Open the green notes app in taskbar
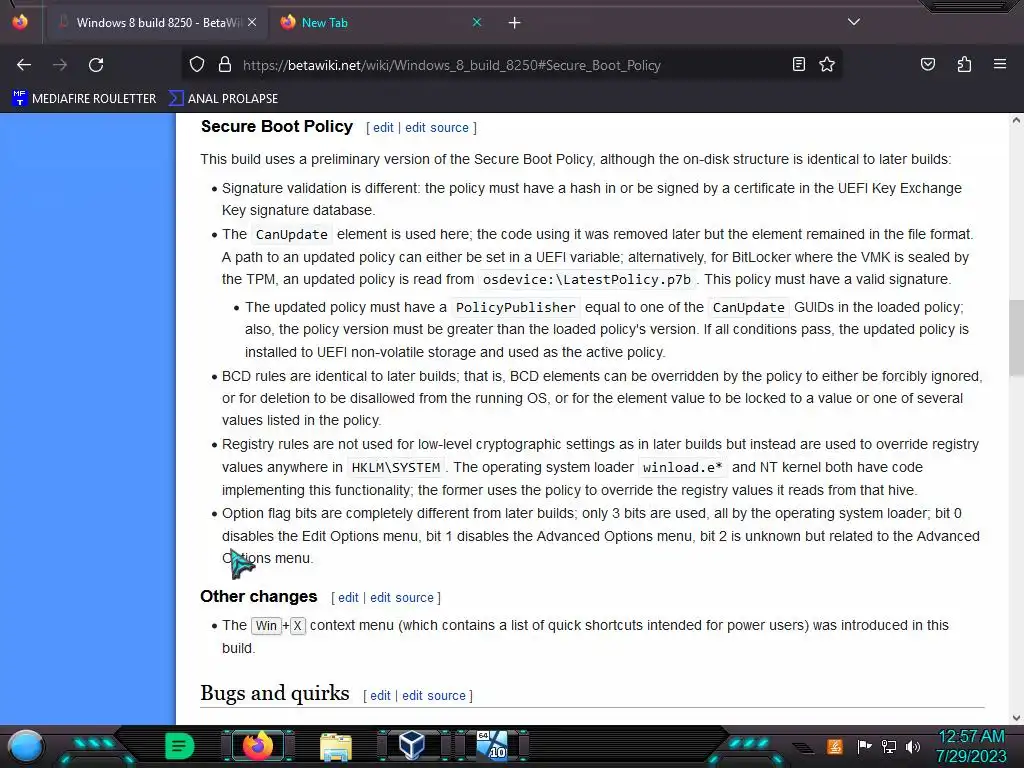The width and height of the screenshot is (1024, 768). point(179,746)
